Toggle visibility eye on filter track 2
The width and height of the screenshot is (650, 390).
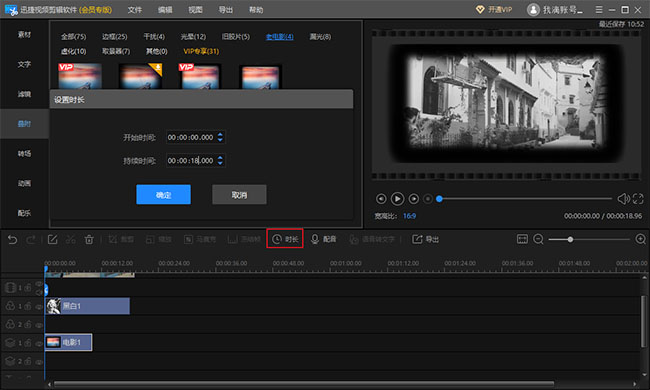39,325
